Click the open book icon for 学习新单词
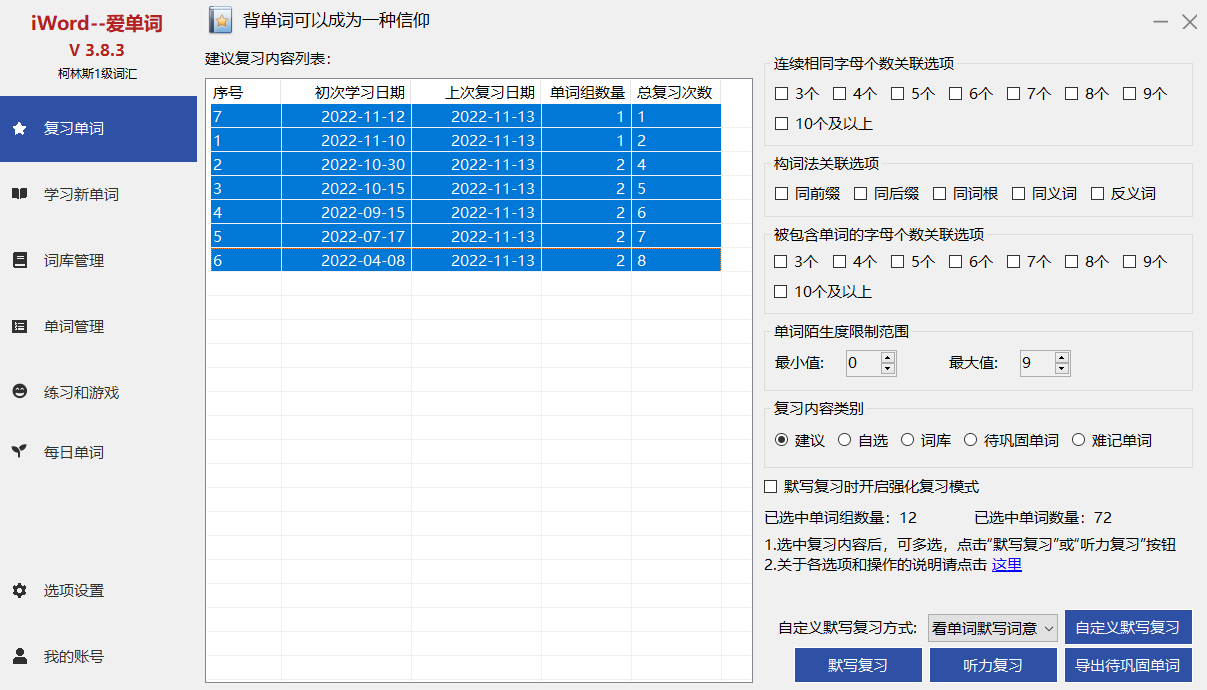The width and height of the screenshot is (1207, 690). 19,194
